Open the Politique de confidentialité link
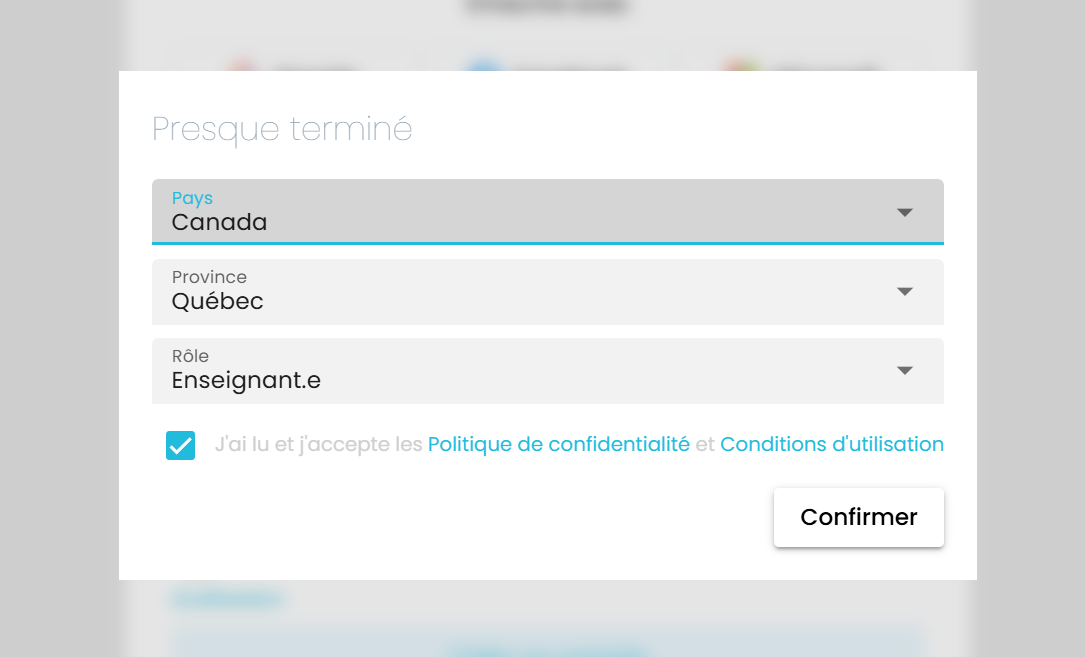 pos(558,445)
